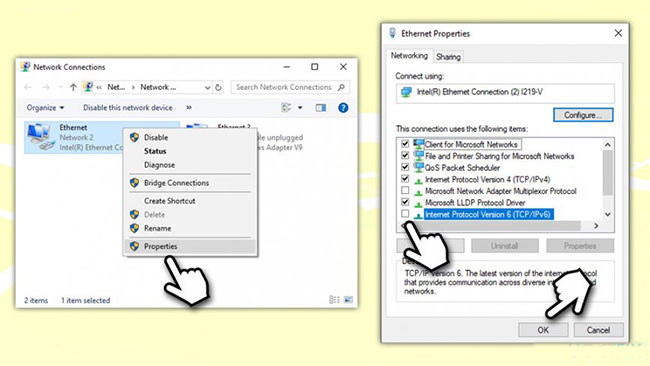Click the QoS Packet Scheduler icon
The image size is (650, 366).
click(x=418, y=167)
